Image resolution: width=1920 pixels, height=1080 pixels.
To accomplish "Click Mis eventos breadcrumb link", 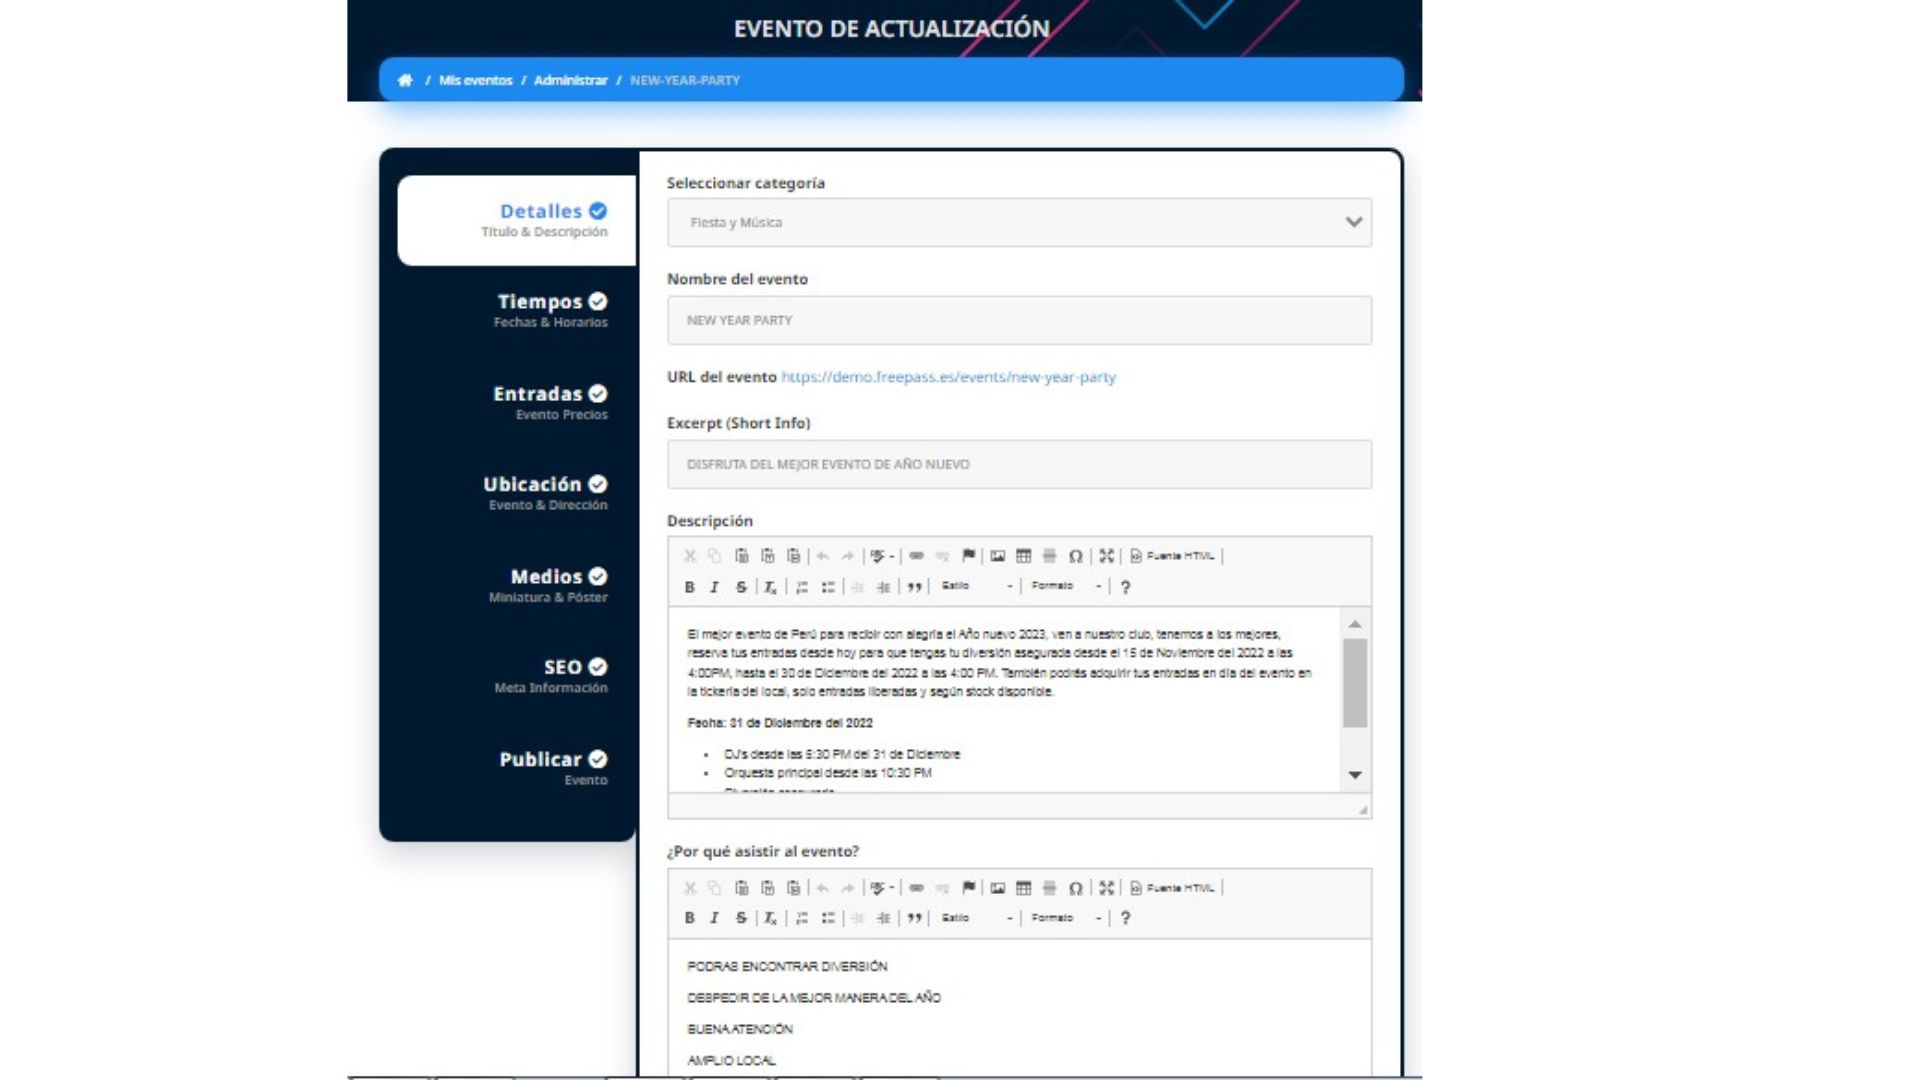I will (475, 80).
